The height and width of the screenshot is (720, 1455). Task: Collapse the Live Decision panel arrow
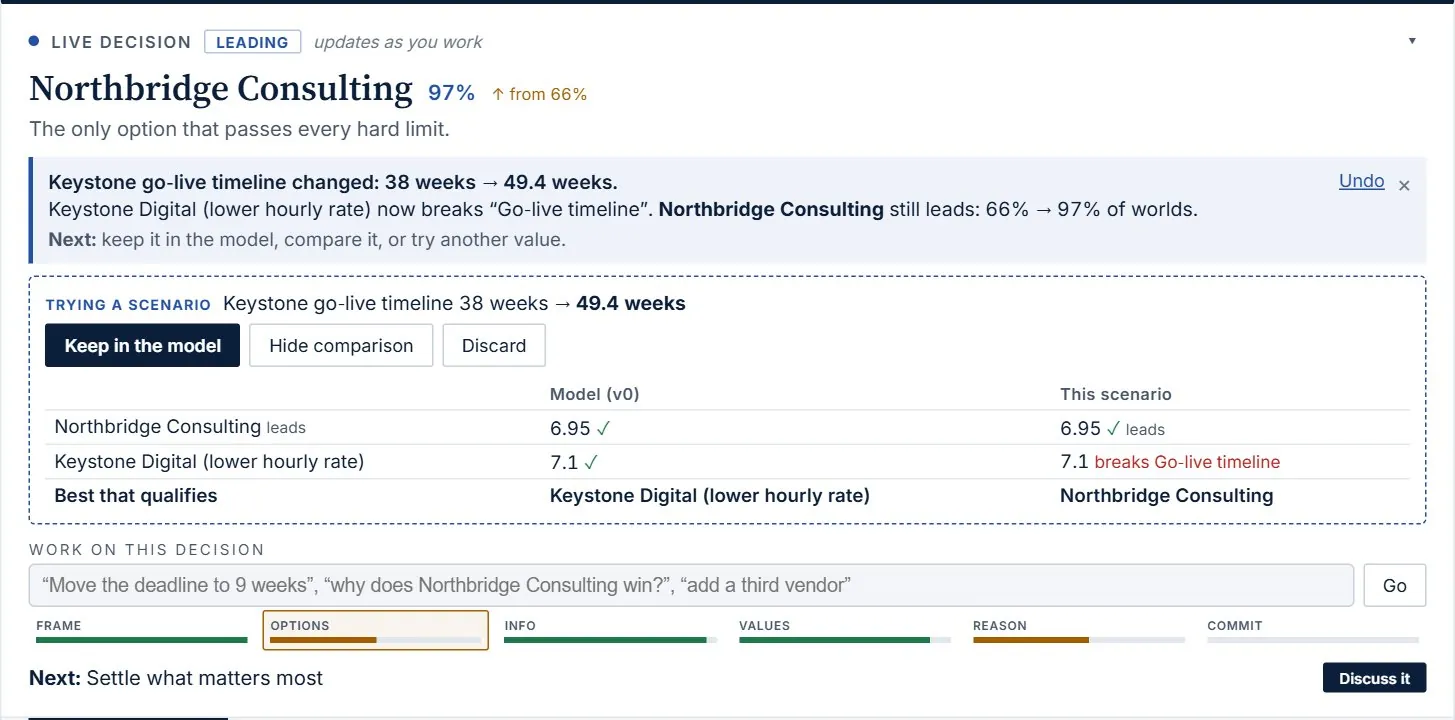click(1412, 41)
